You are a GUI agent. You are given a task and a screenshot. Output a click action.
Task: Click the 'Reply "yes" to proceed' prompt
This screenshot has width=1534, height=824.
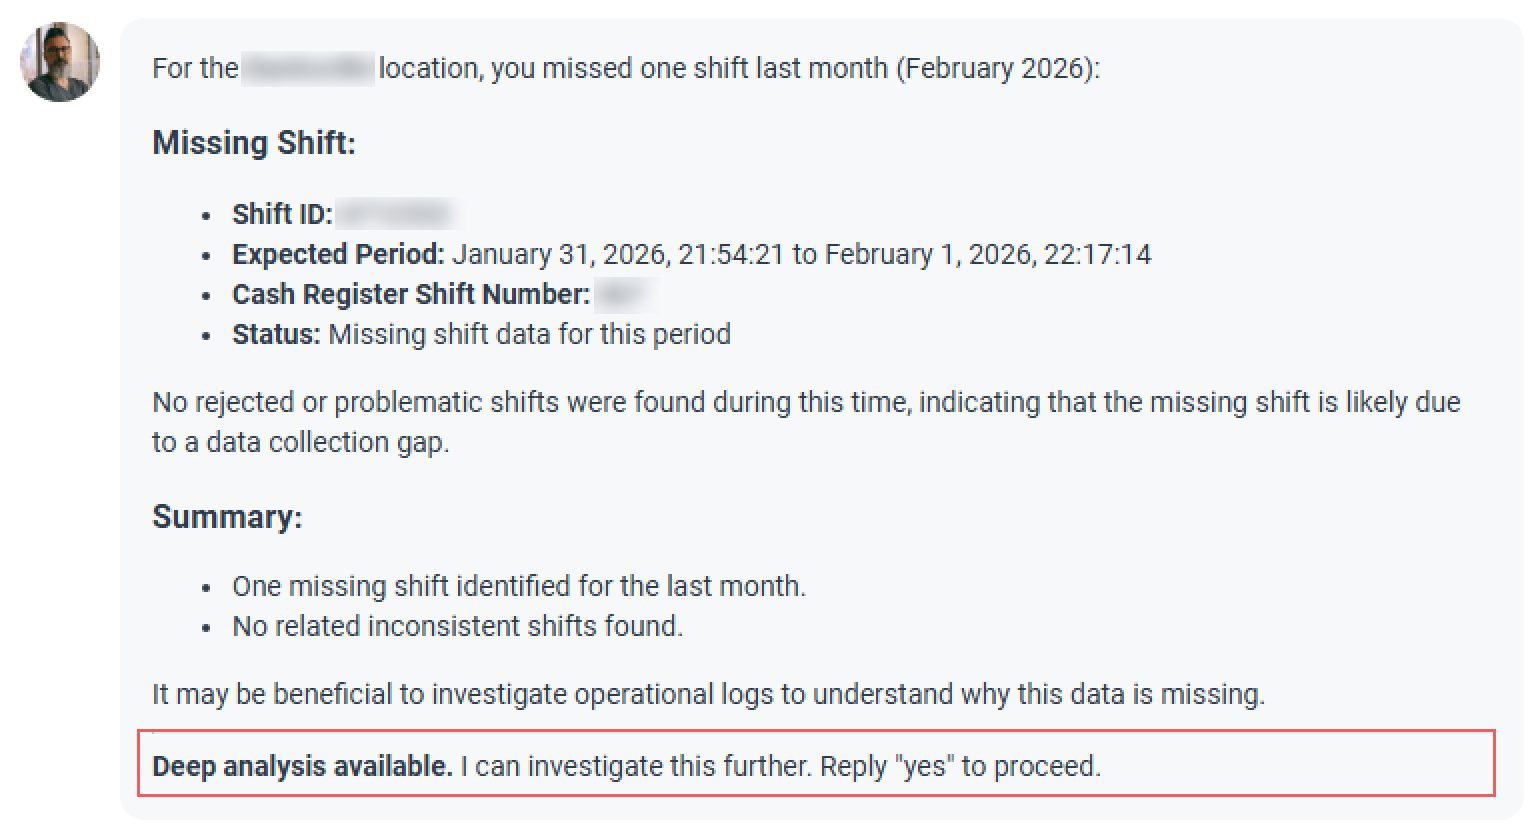pos(960,766)
